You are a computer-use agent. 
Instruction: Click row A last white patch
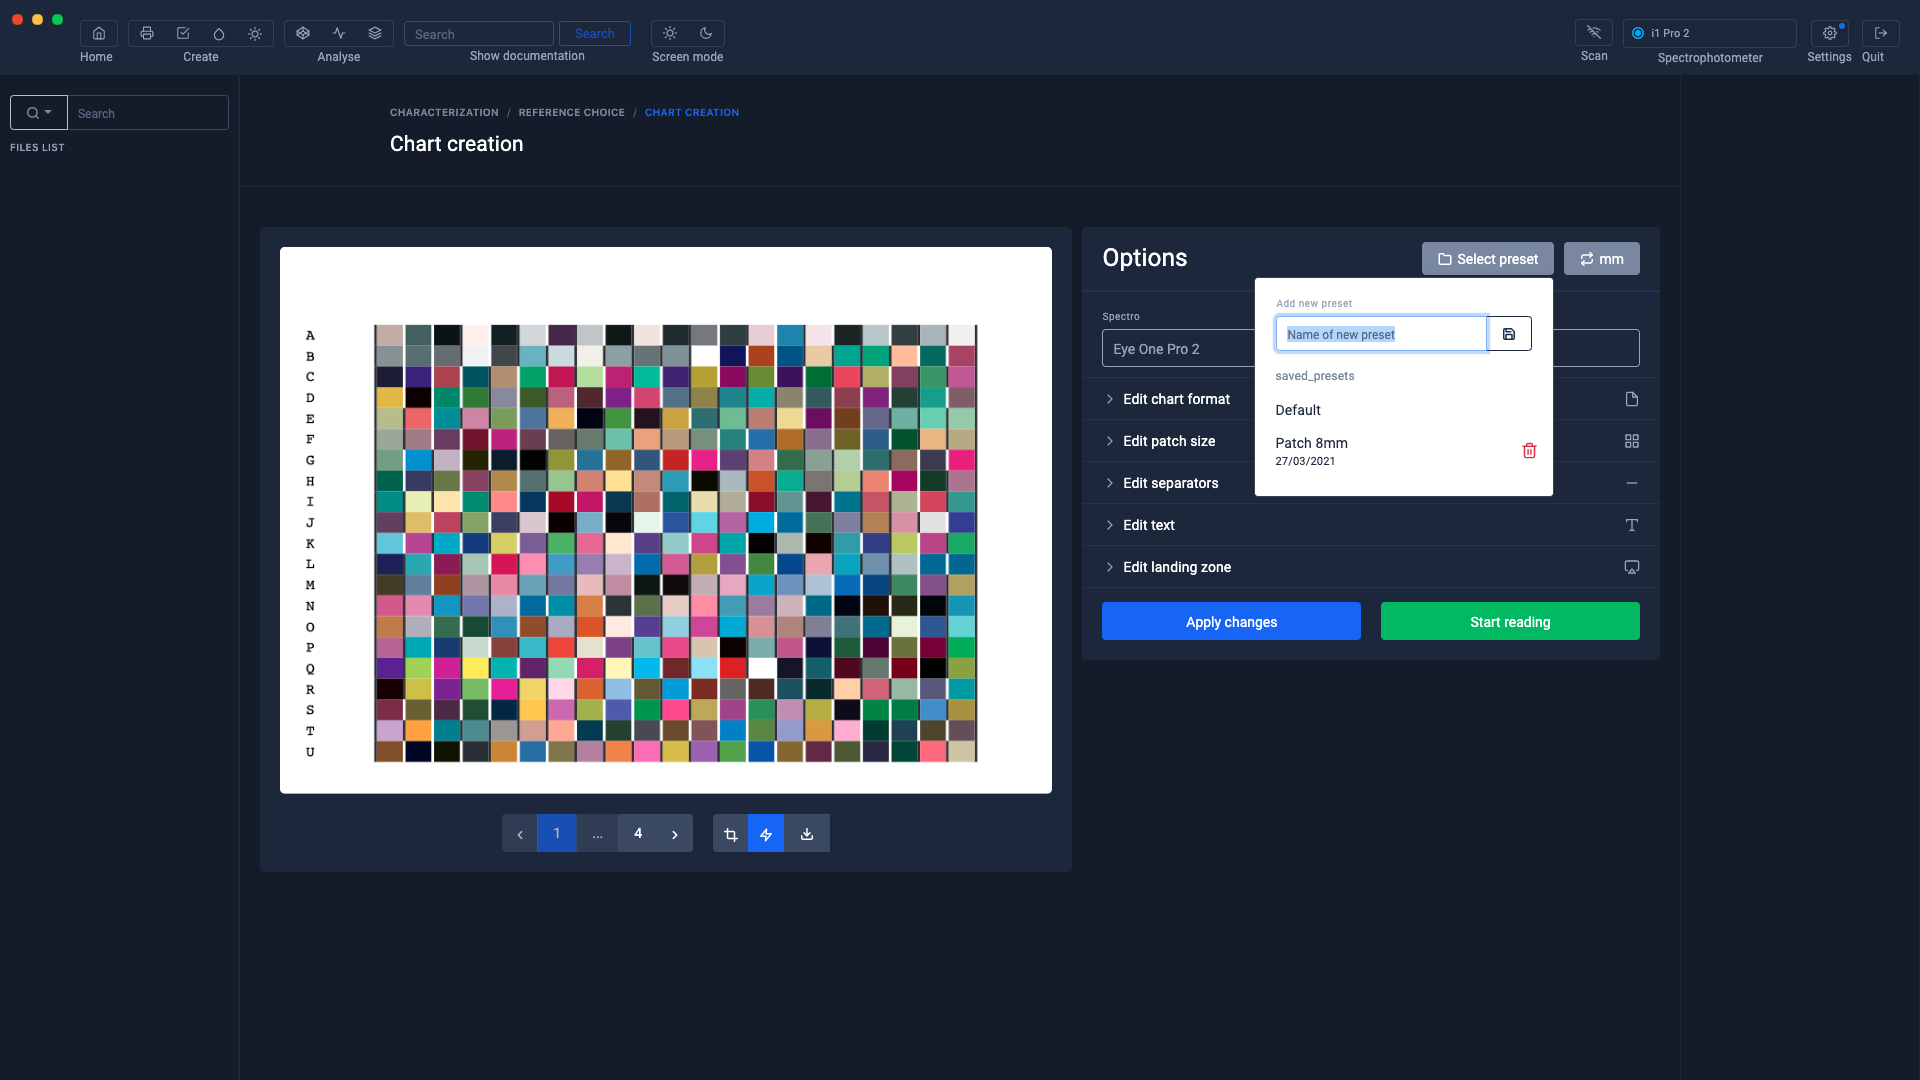962,335
